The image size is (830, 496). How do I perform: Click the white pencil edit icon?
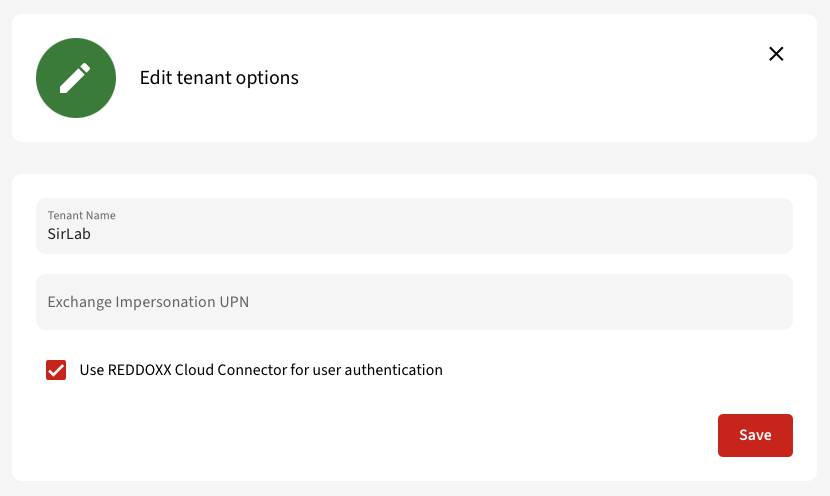tap(75, 78)
